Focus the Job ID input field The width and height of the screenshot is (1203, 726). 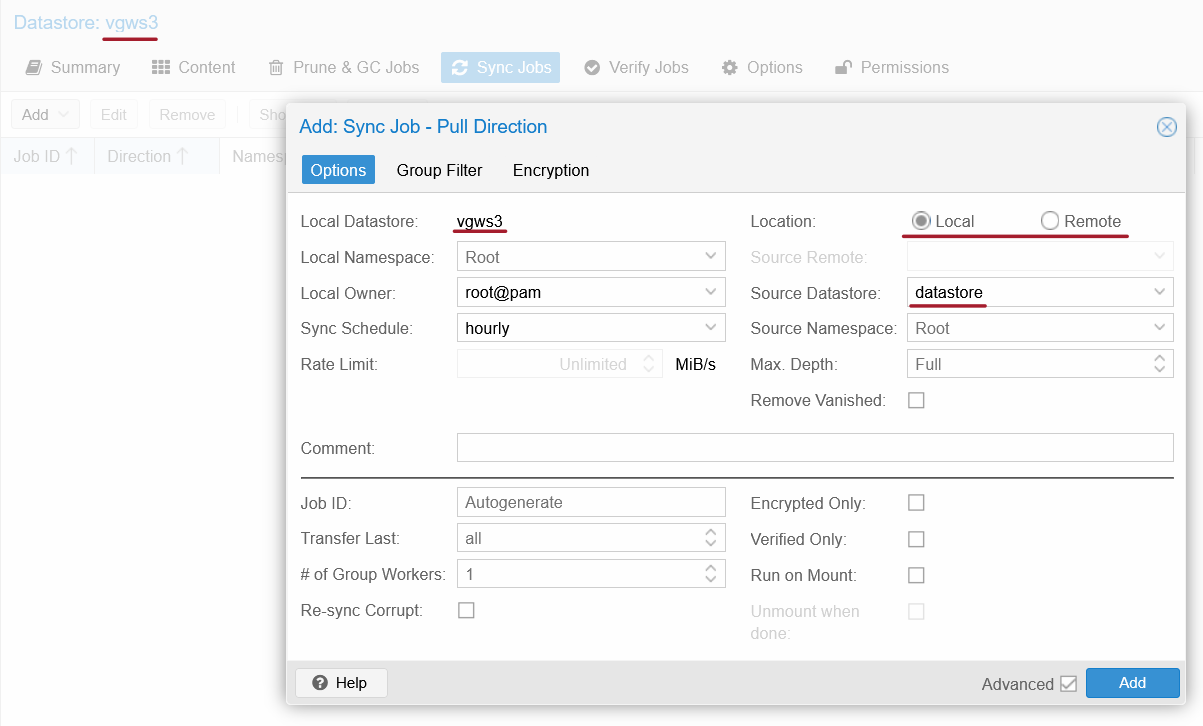[x=591, y=502]
